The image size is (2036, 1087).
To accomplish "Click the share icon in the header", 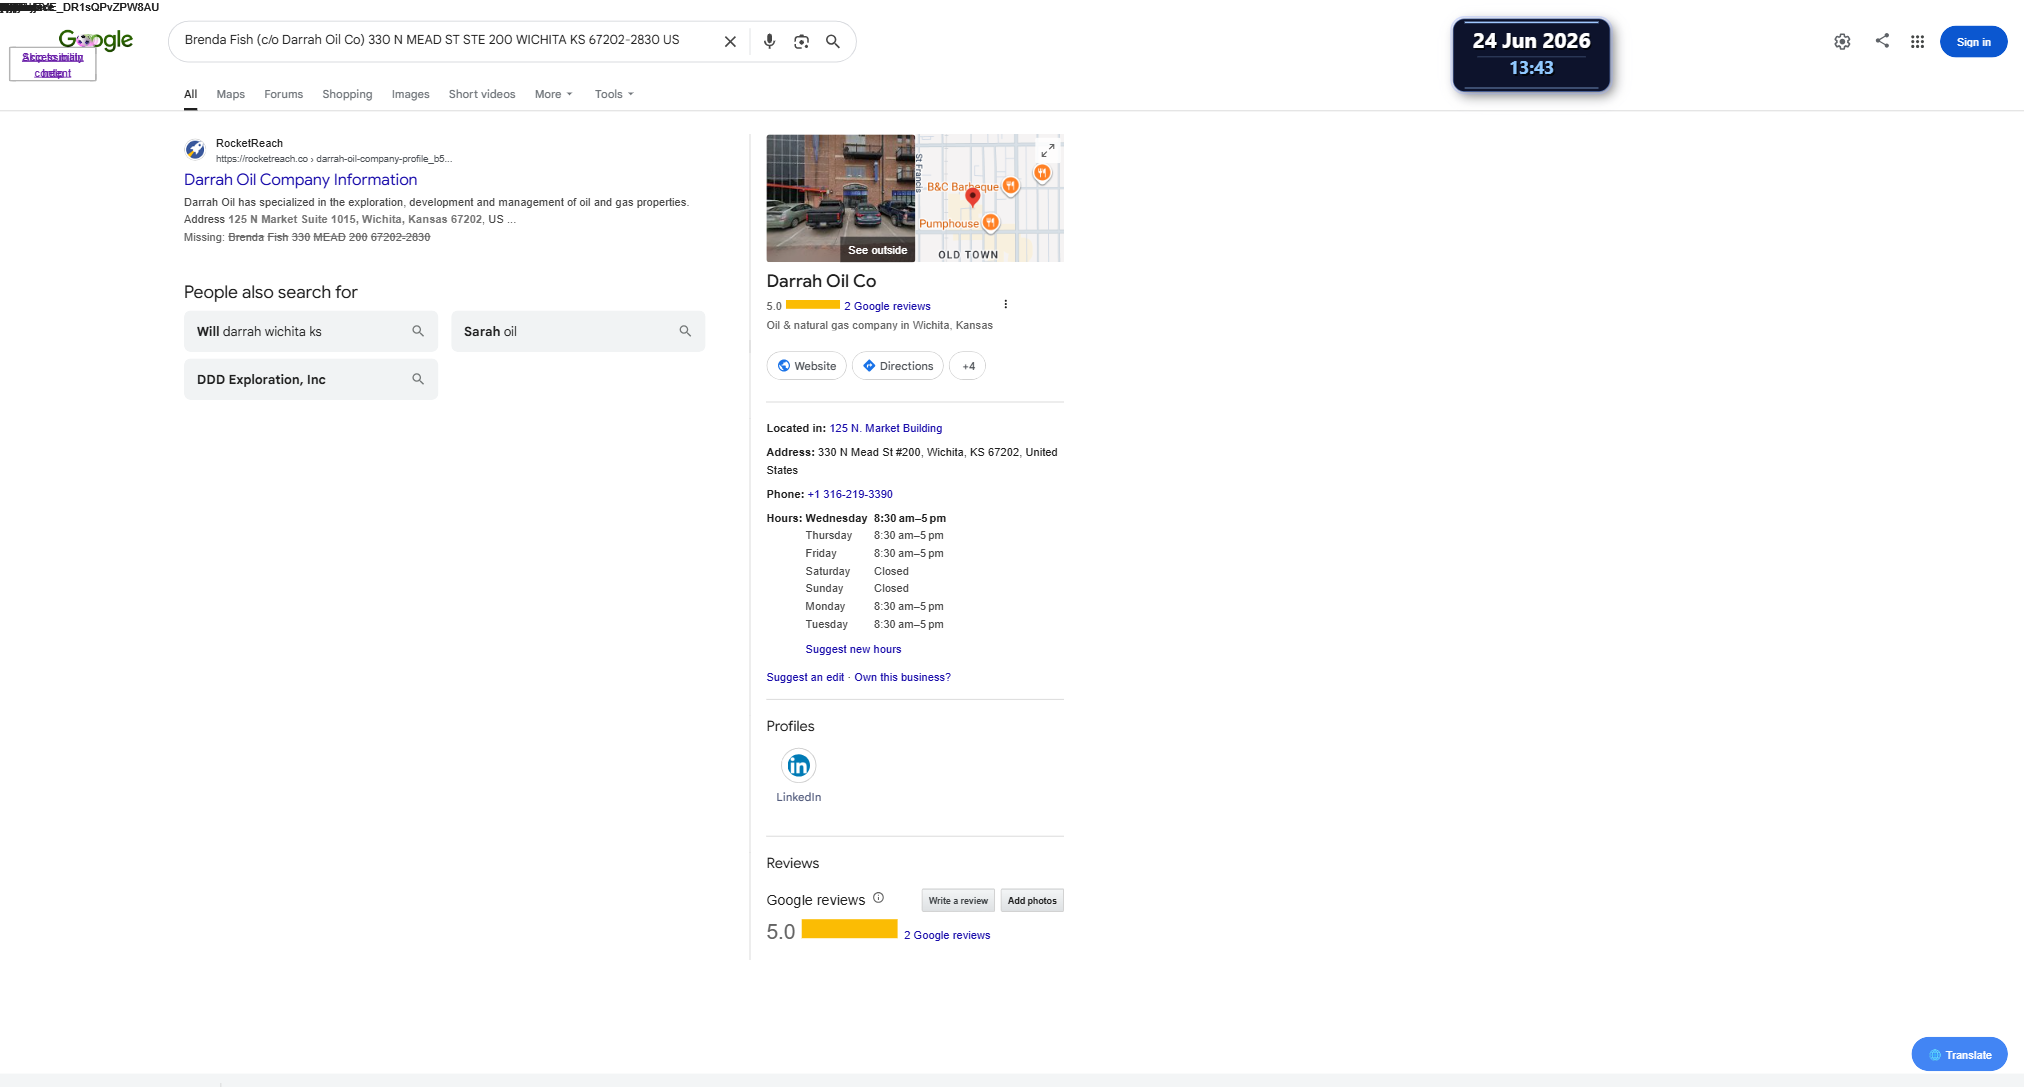I will click(x=1882, y=41).
